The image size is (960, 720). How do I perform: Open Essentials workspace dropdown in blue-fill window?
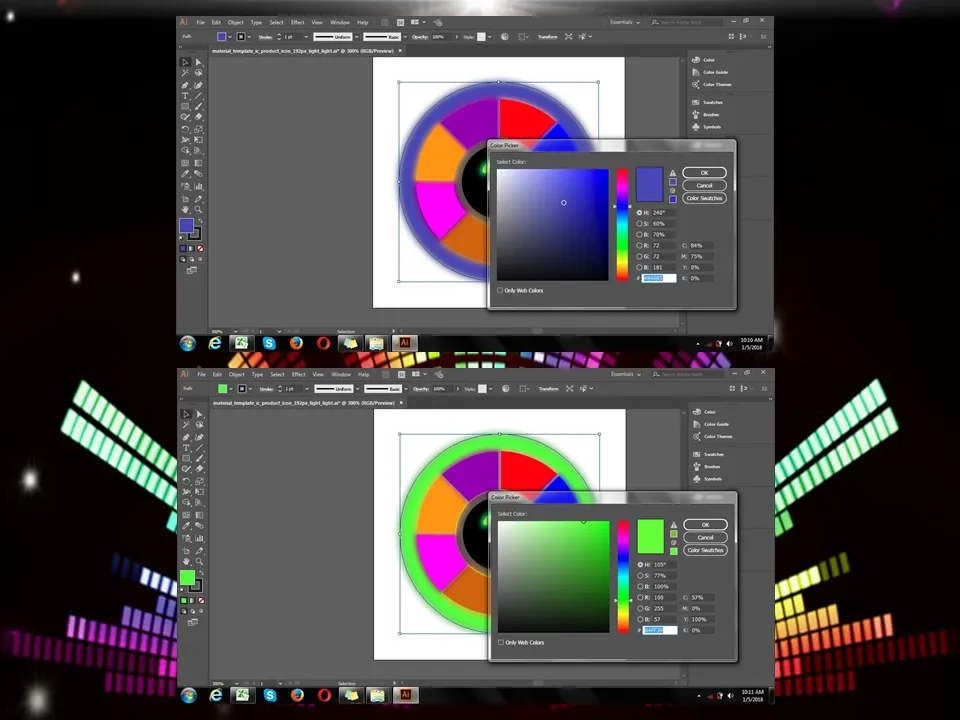(624, 22)
